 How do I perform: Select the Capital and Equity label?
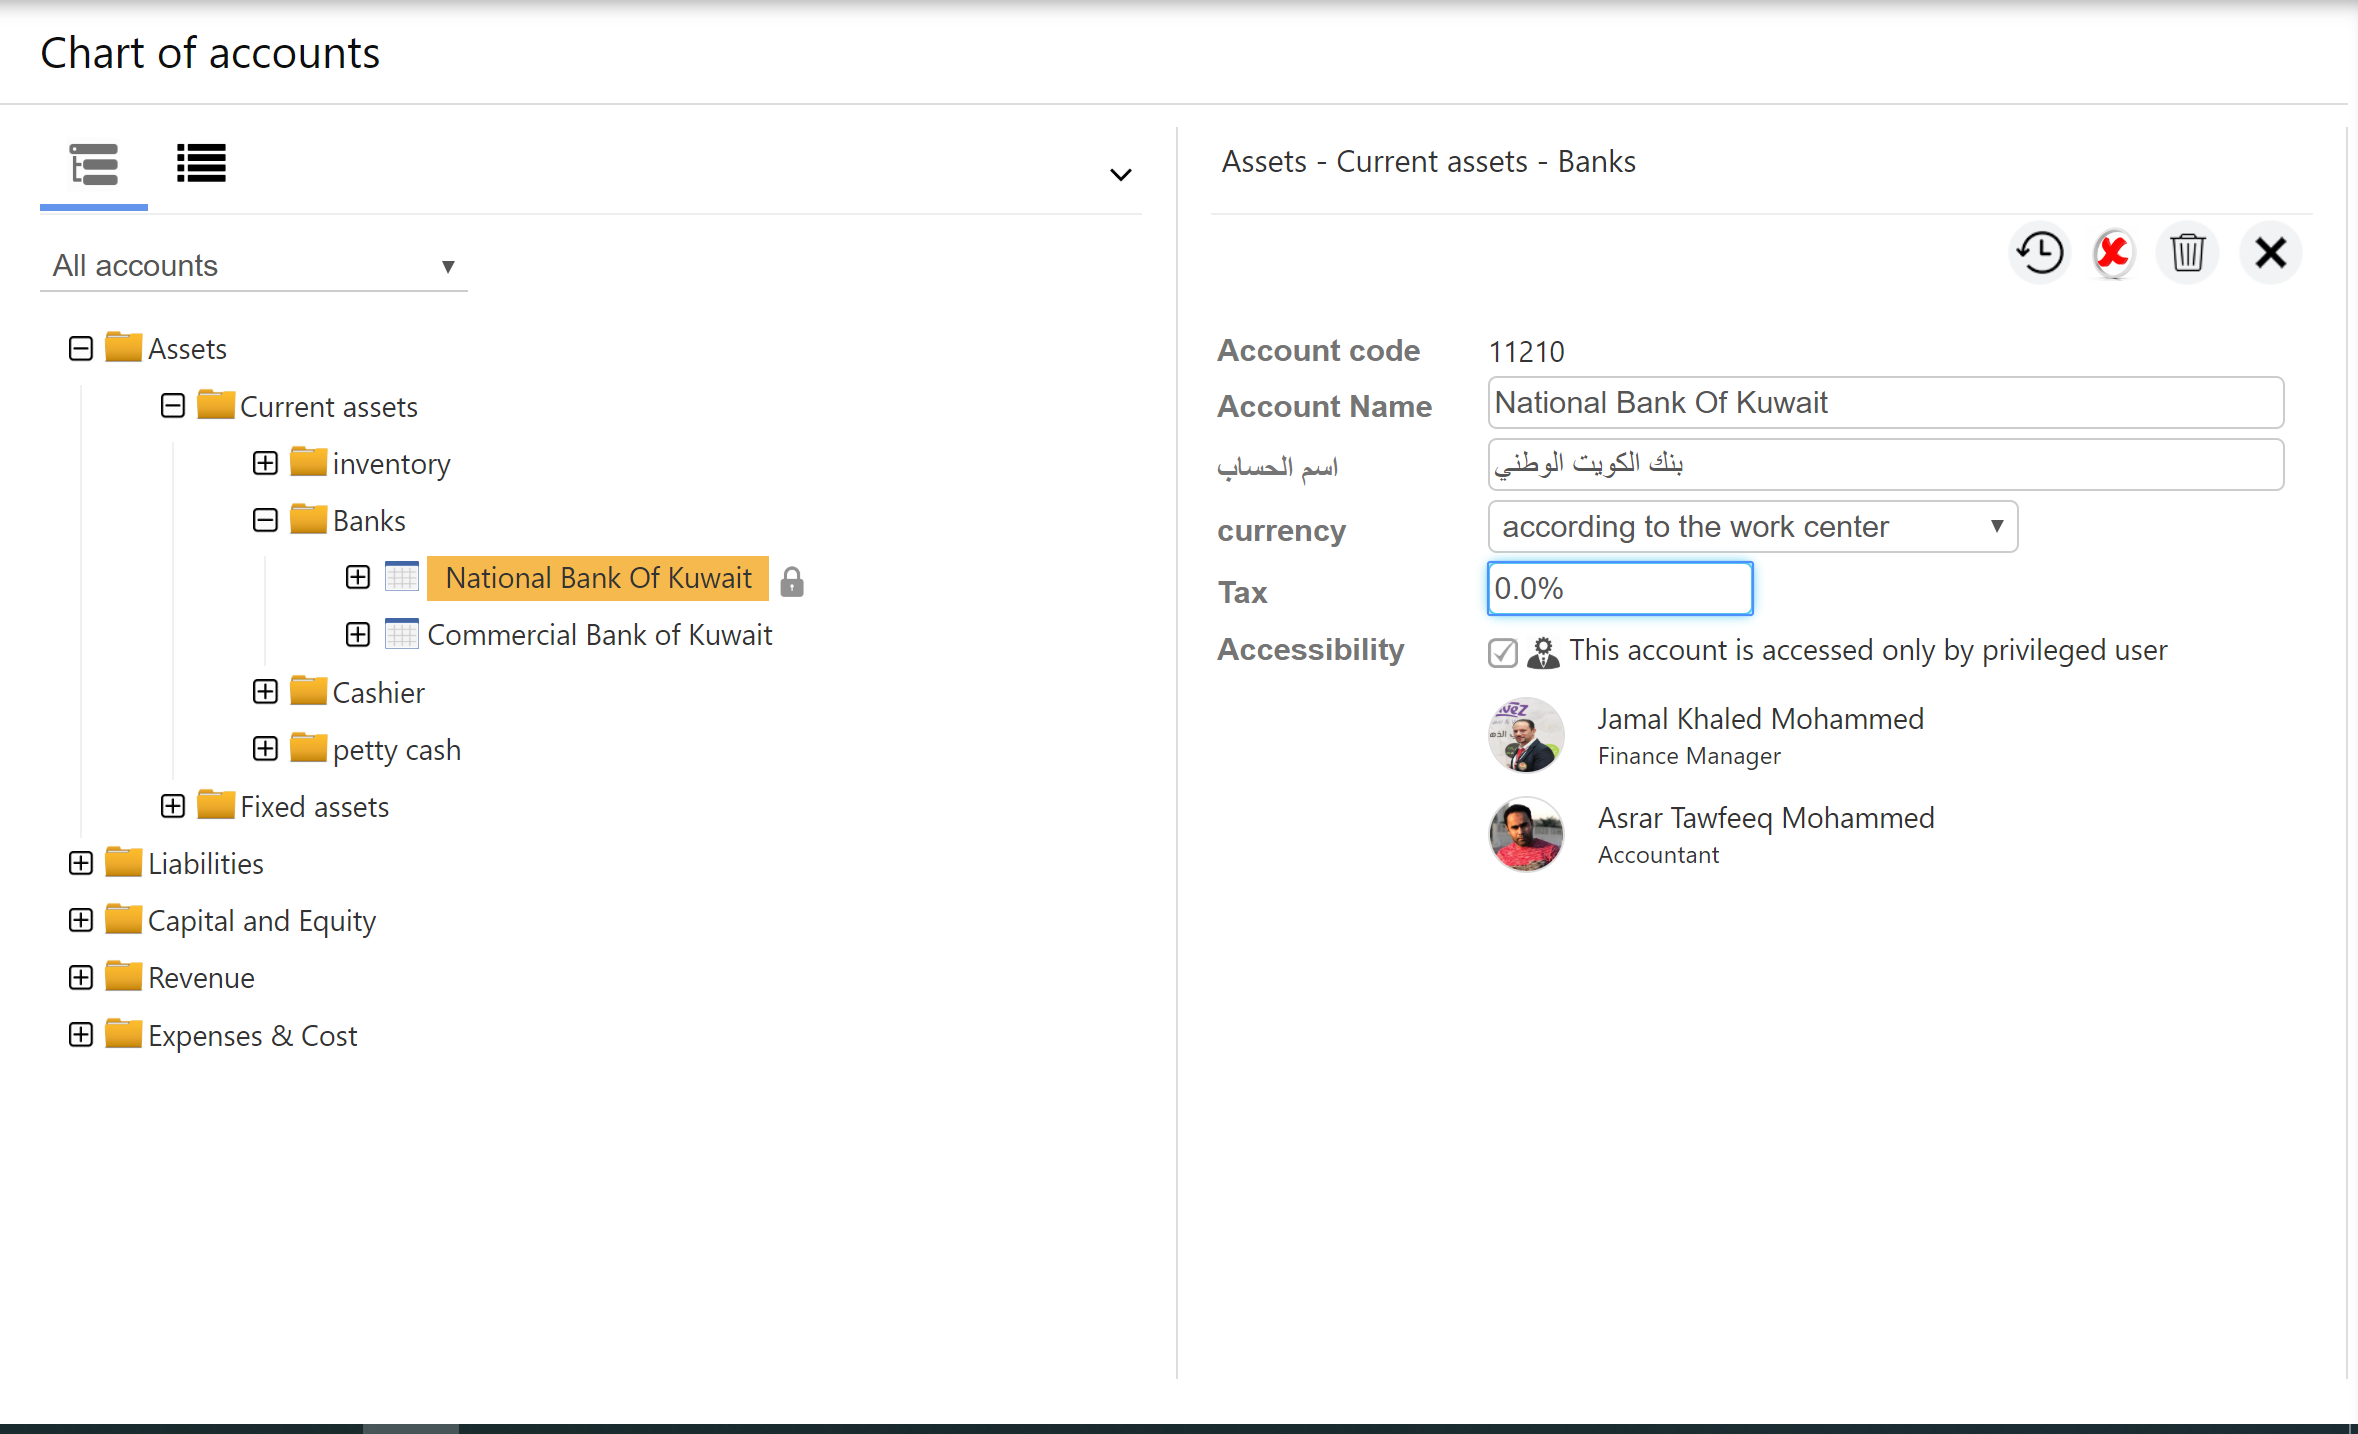pos(262,921)
